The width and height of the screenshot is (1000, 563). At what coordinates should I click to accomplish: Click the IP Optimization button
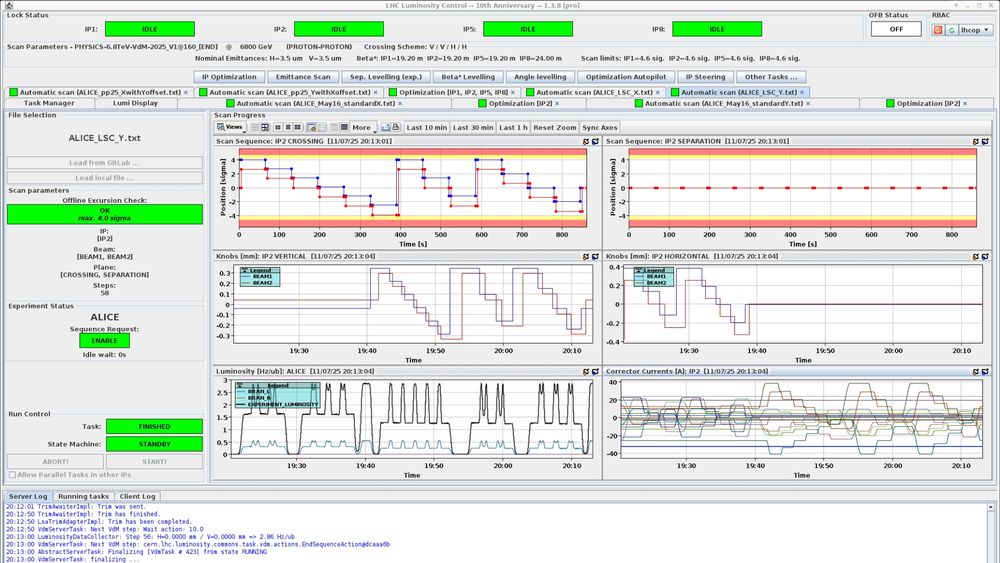click(x=229, y=77)
